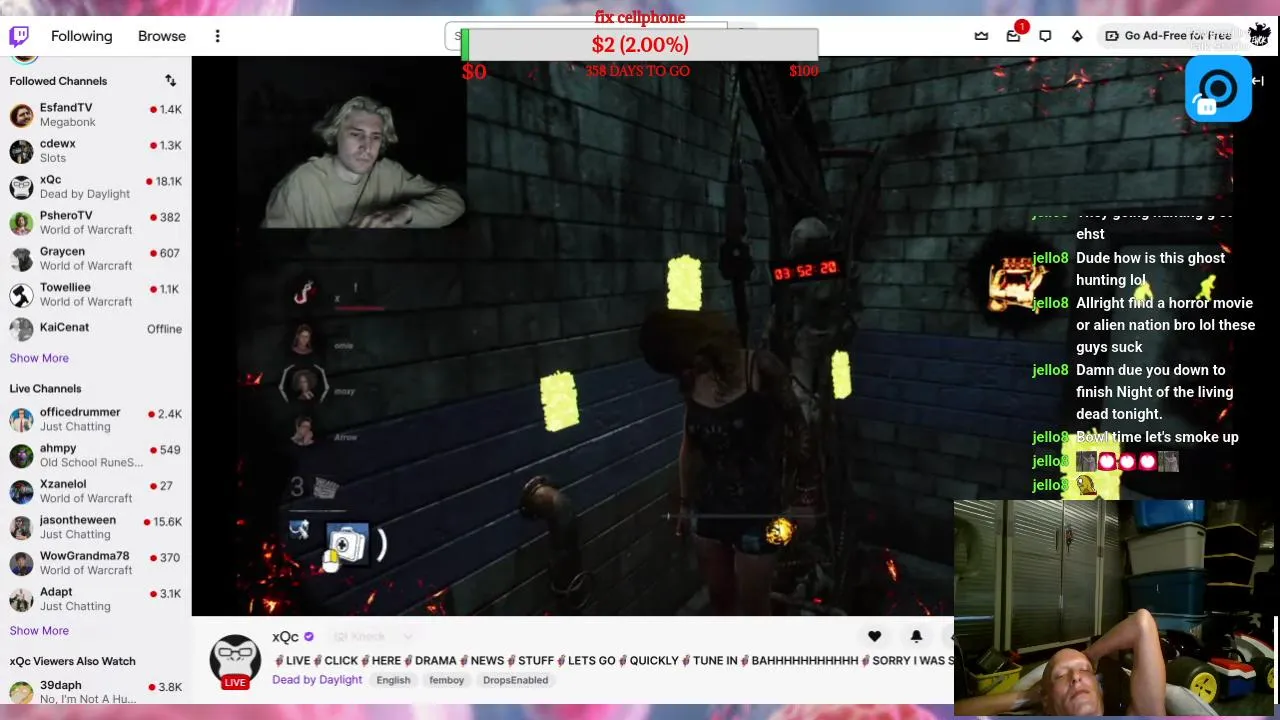The height and width of the screenshot is (720, 1280).
Task: Open the Following tab
Action: (82, 36)
